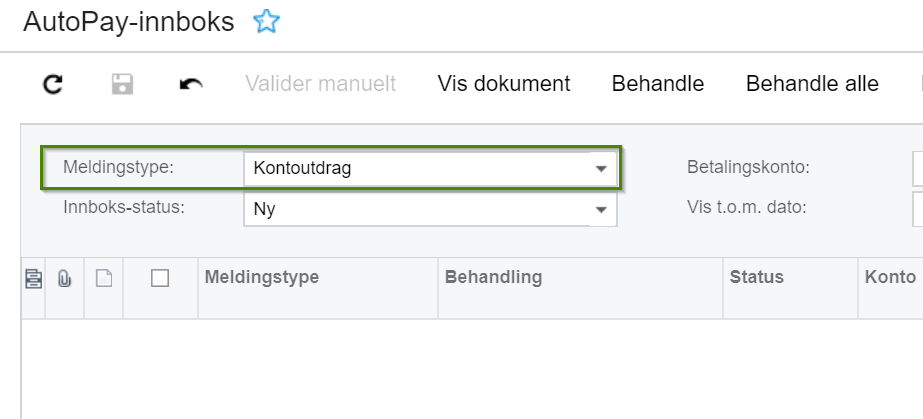This screenshot has width=923, height=419.
Task: Click the Valider manuelt toolbar item
Action: [320, 84]
